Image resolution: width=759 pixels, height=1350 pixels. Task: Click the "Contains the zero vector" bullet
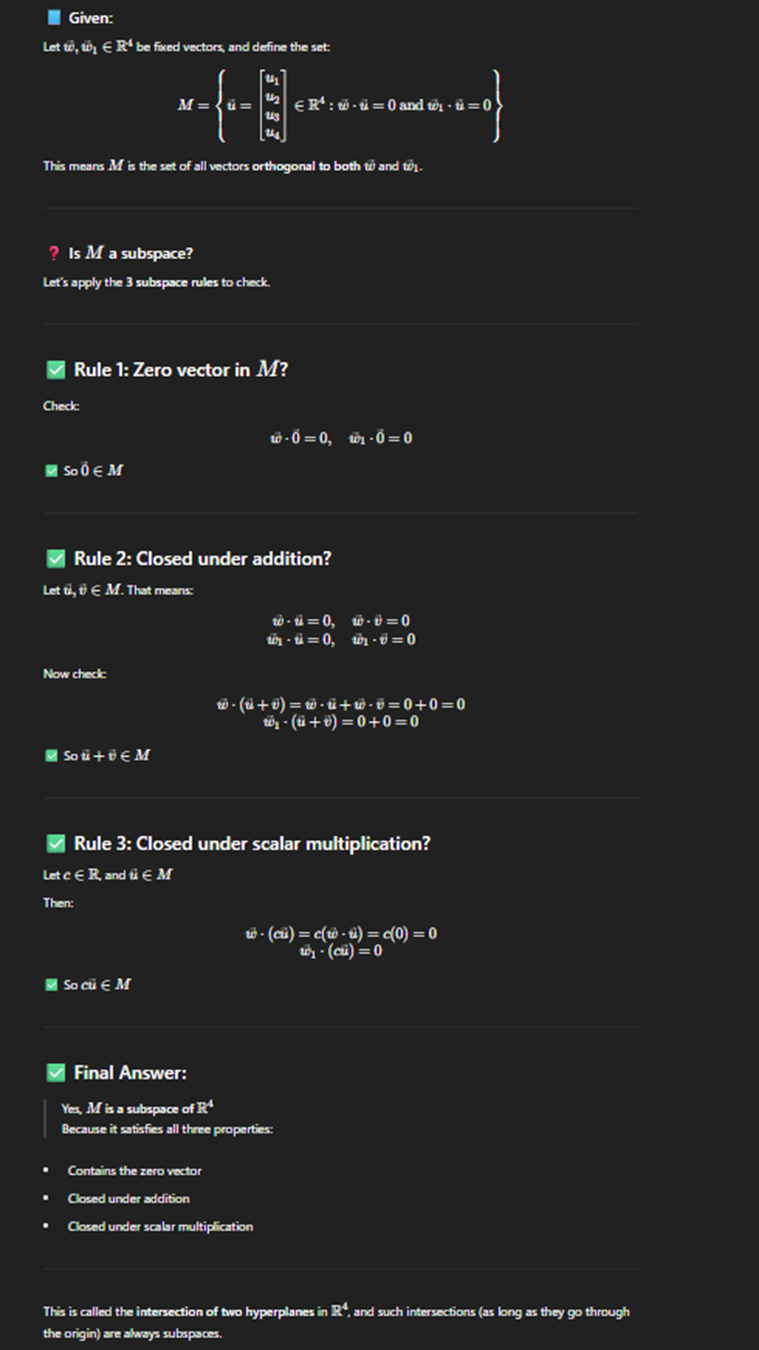click(134, 1170)
